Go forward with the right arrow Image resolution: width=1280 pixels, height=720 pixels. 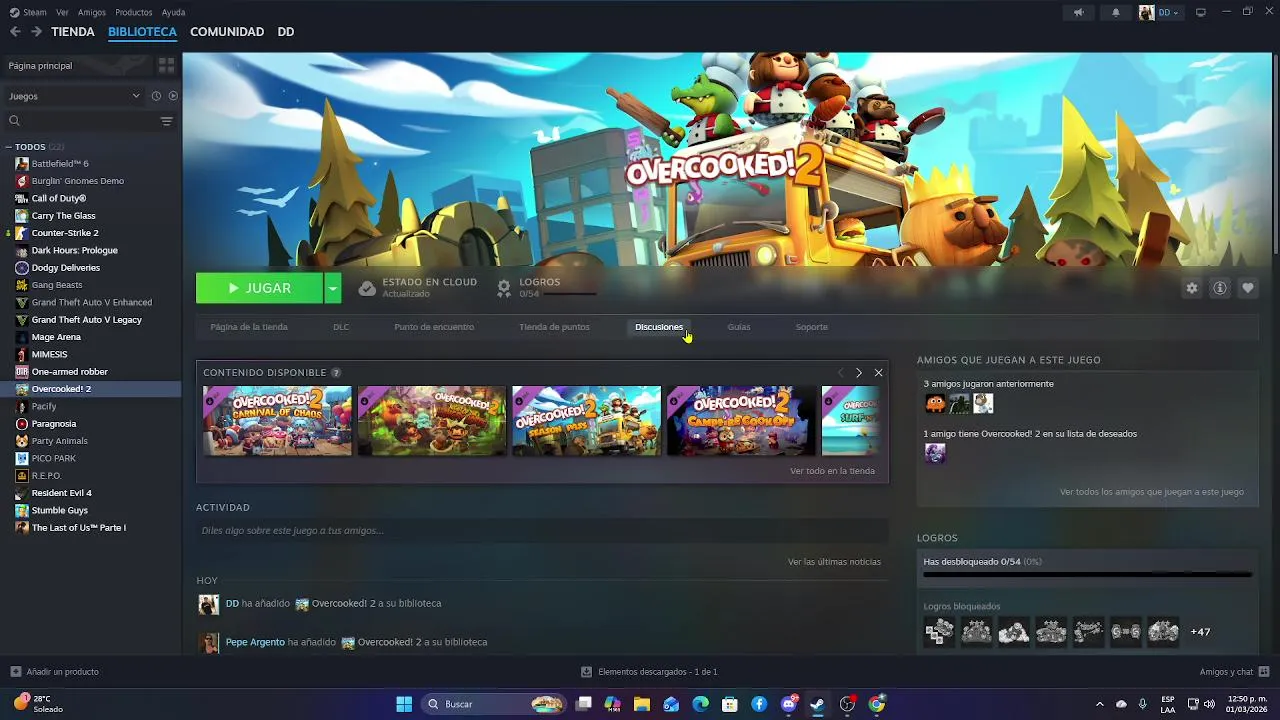pyautogui.click(x=36, y=32)
